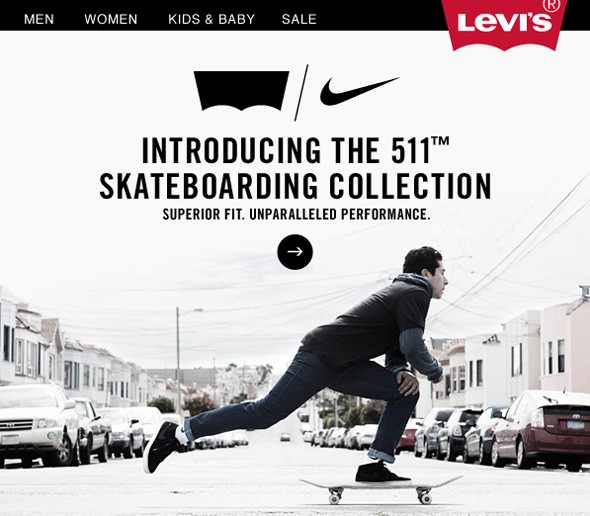Click the registered trademark symbol on logo
The height and width of the screenshot is (516, 590).
pos(552,5)
